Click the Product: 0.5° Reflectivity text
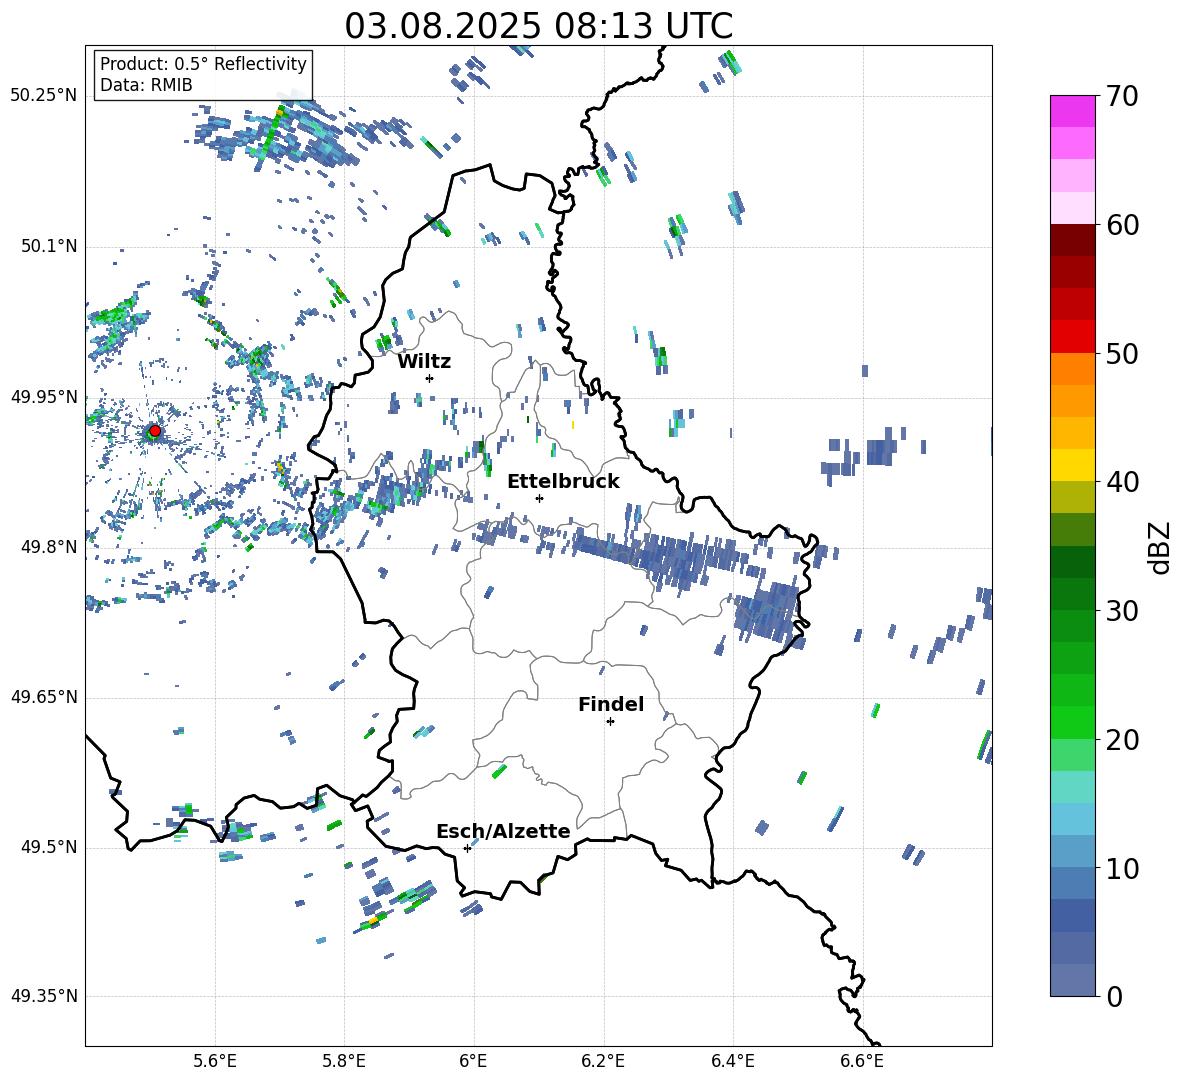Screen dimensions: 1184x1081 point(203,64)
